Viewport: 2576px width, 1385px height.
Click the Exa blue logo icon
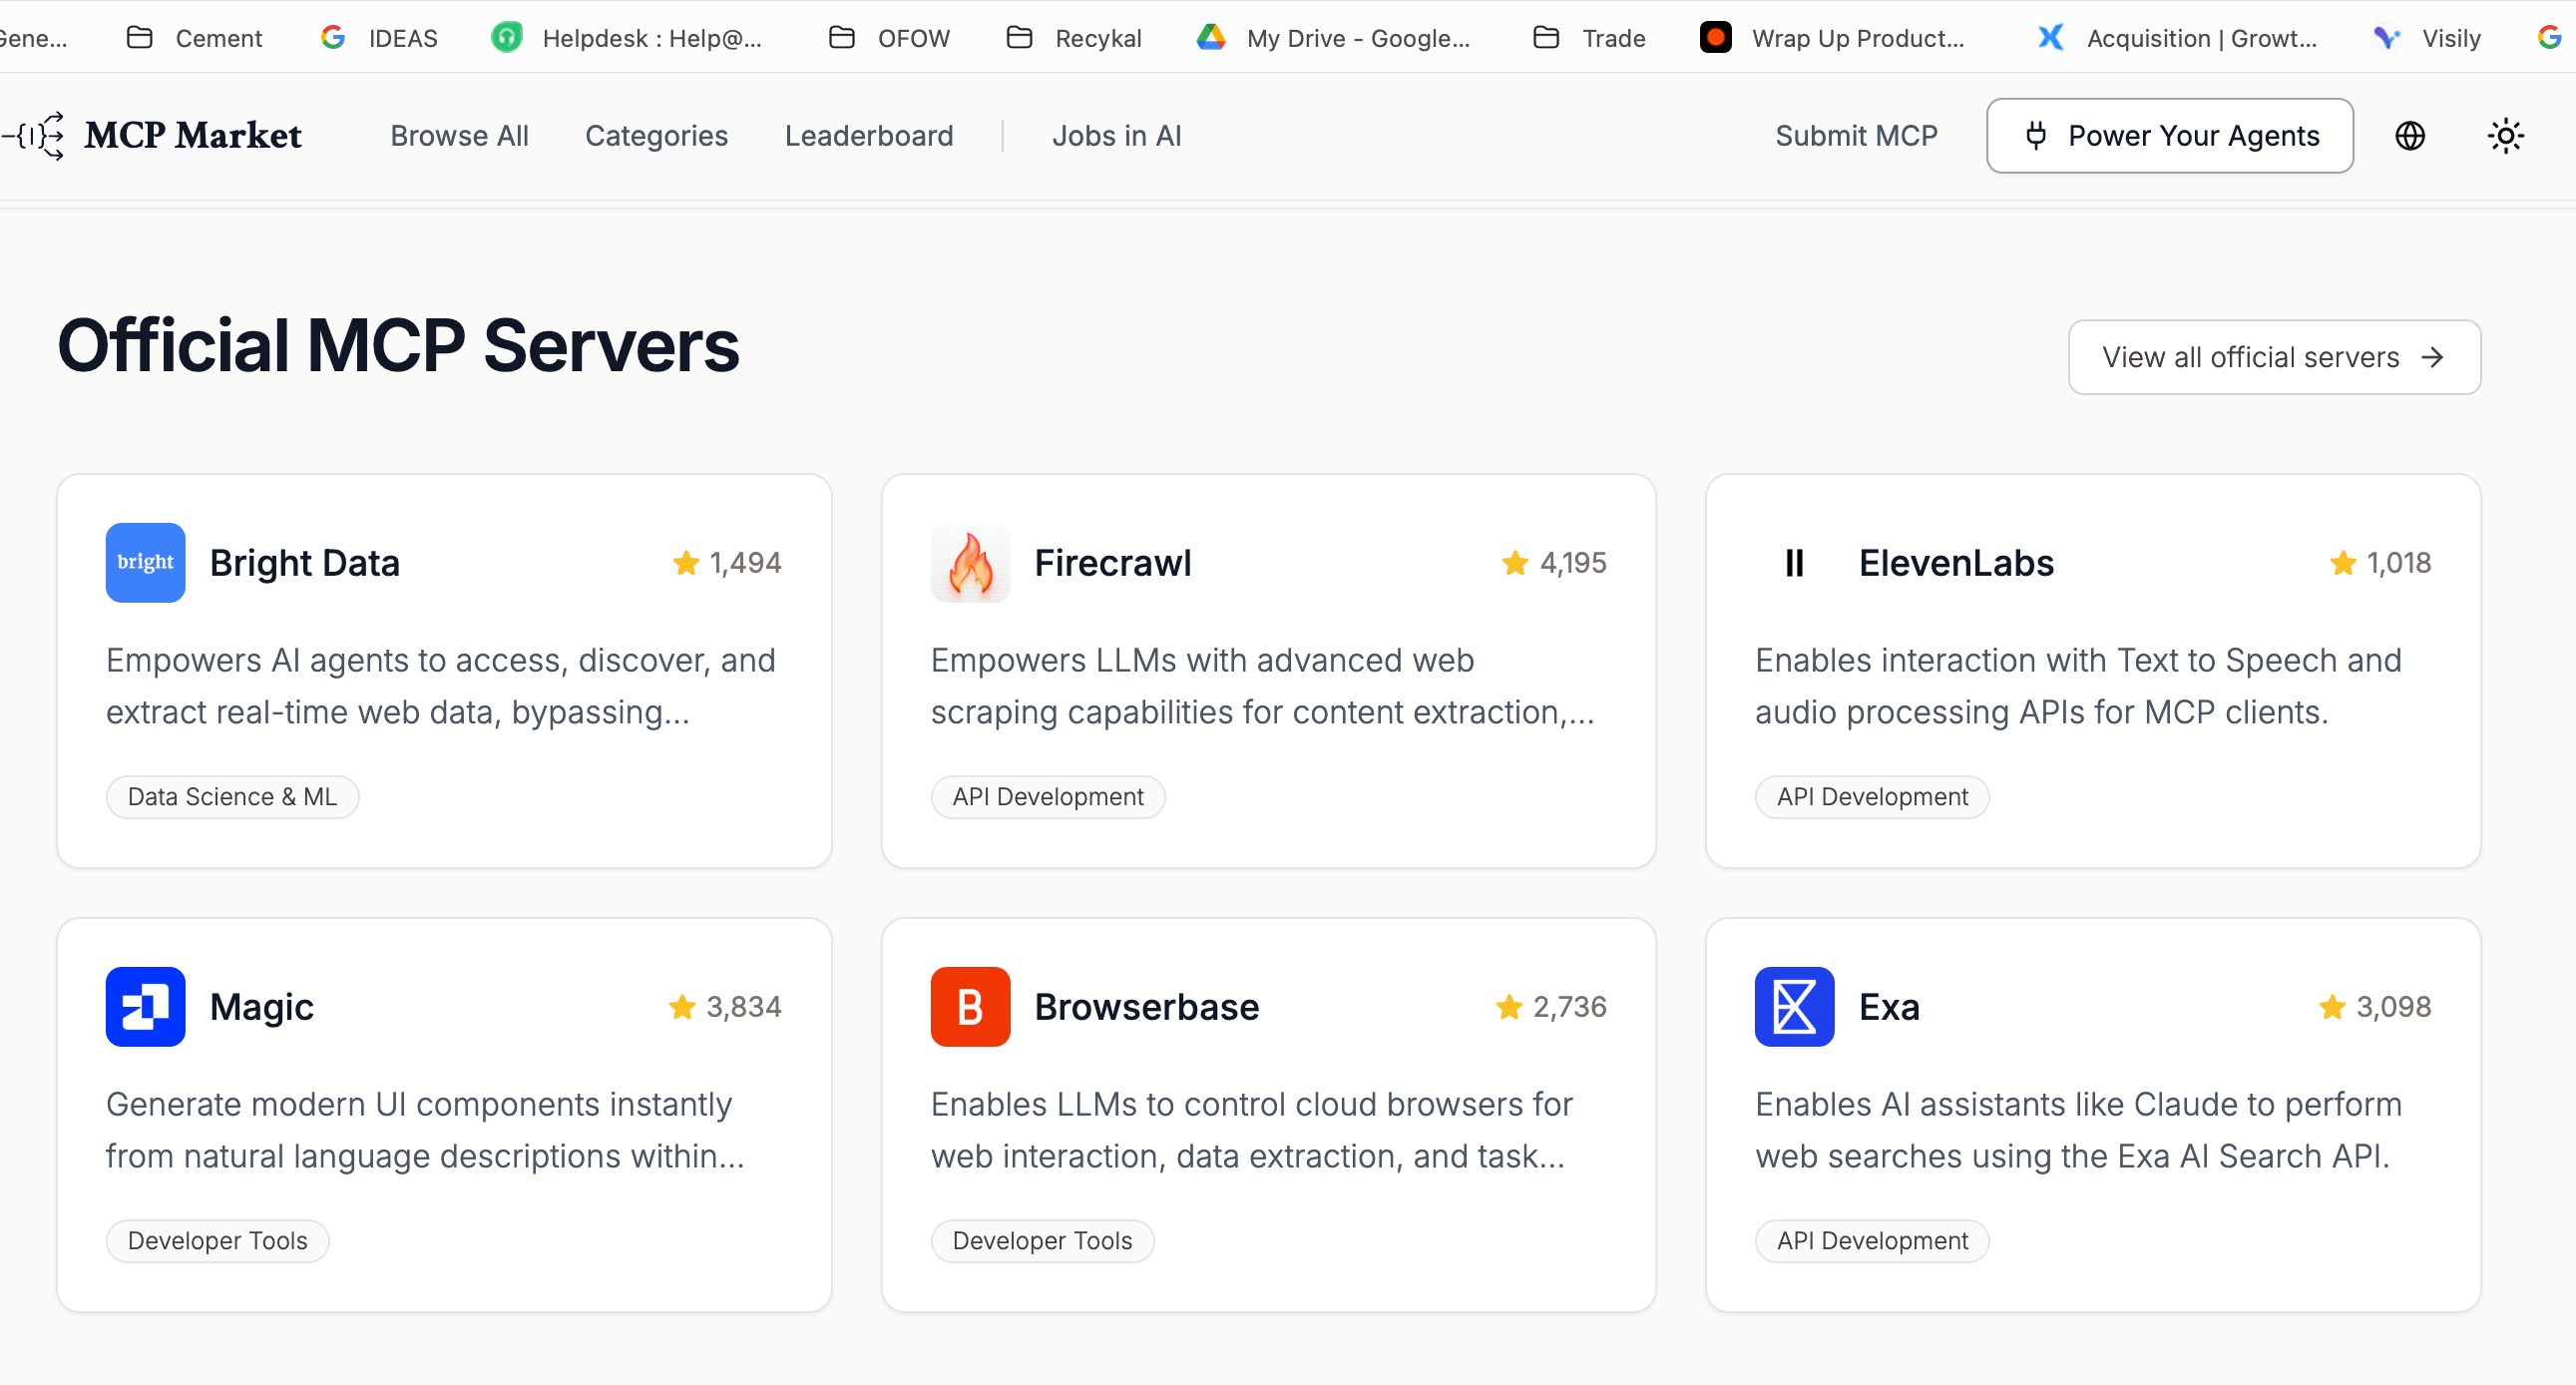[1794, 1006]
